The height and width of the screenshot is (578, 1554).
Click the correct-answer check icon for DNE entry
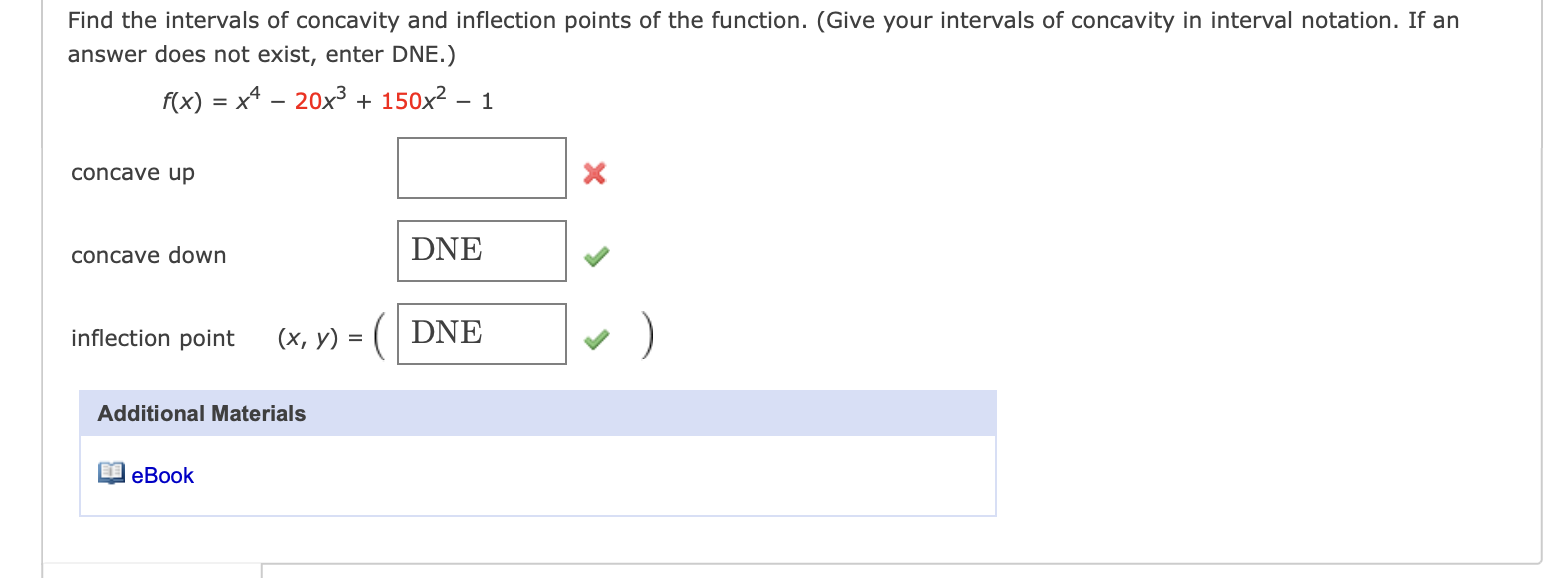point(595,256)
